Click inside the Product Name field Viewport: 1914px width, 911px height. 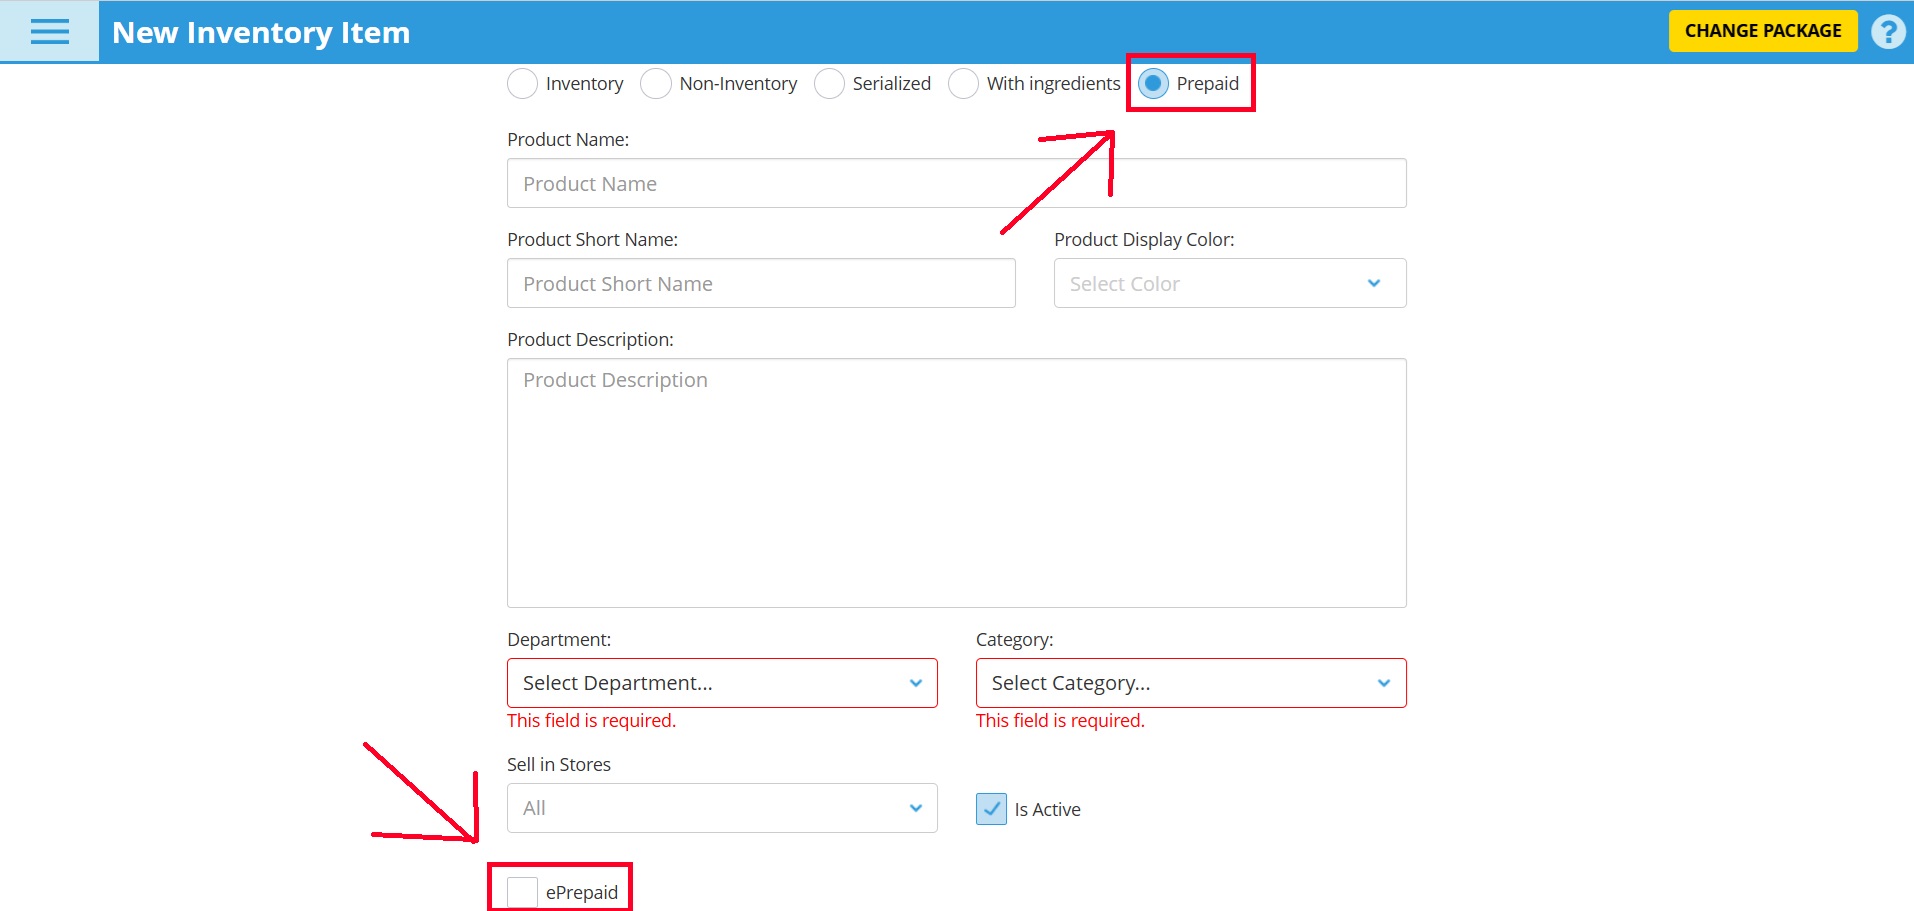click(x=955, y=183)
